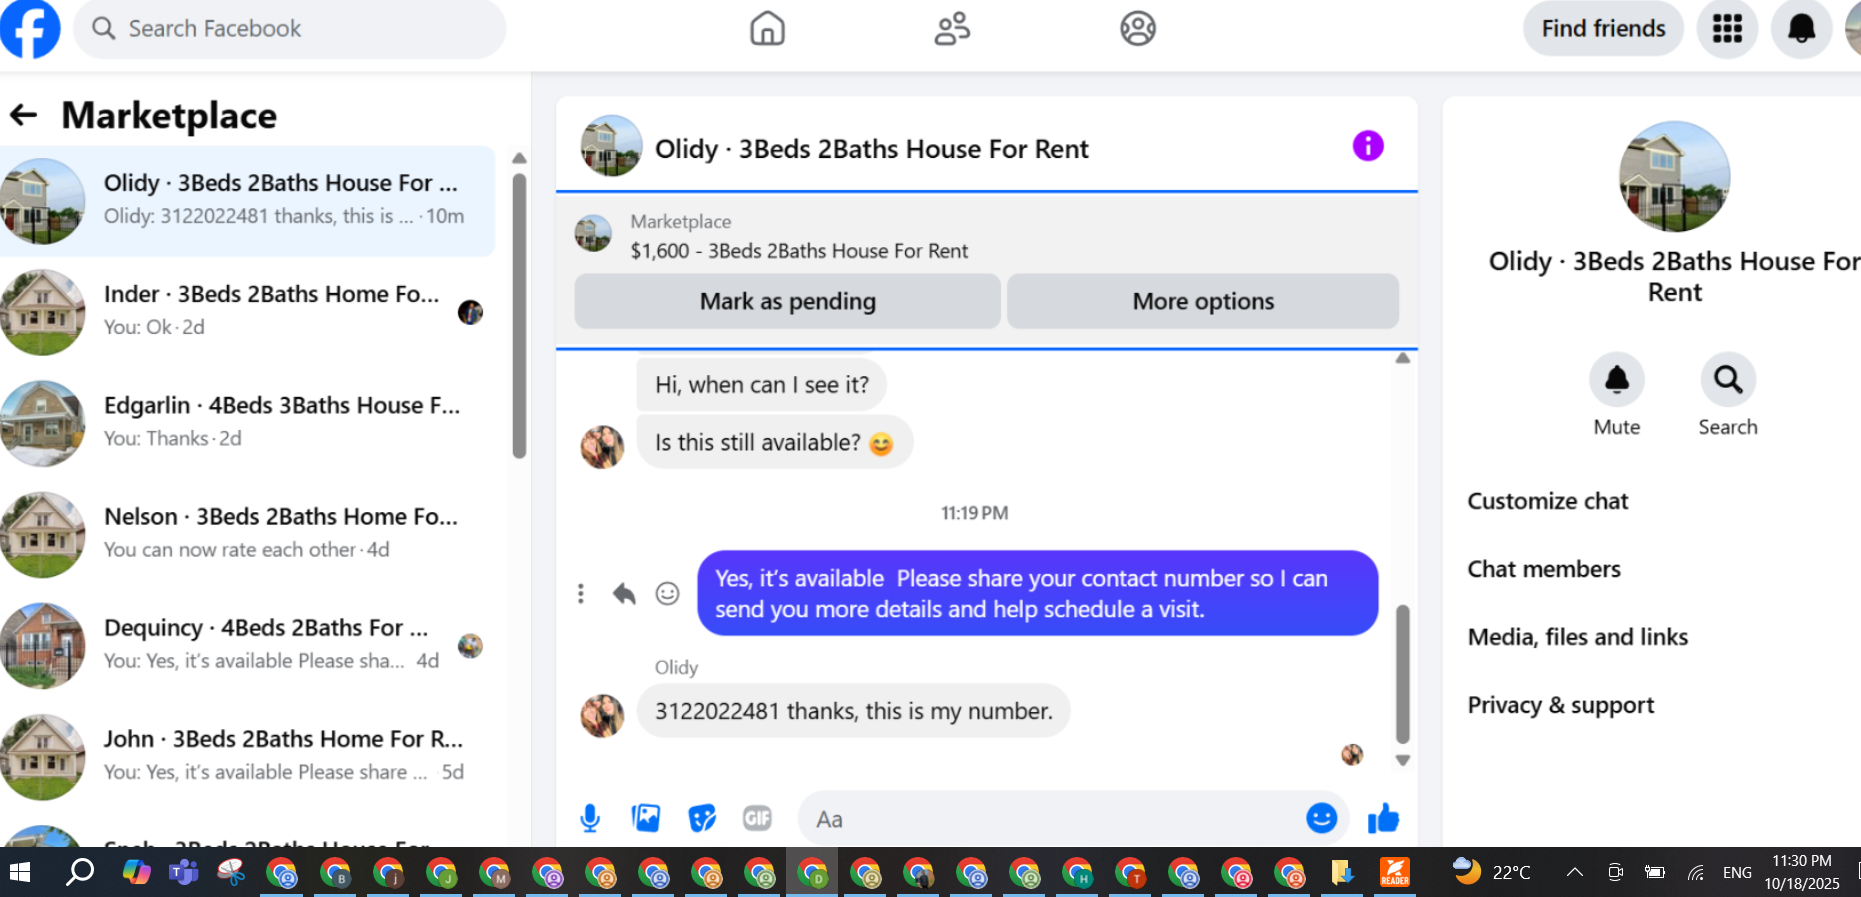This screenshot has height=897, width=1861.
Task: Open the emoji picker in message box
Action: point(1321,818)
